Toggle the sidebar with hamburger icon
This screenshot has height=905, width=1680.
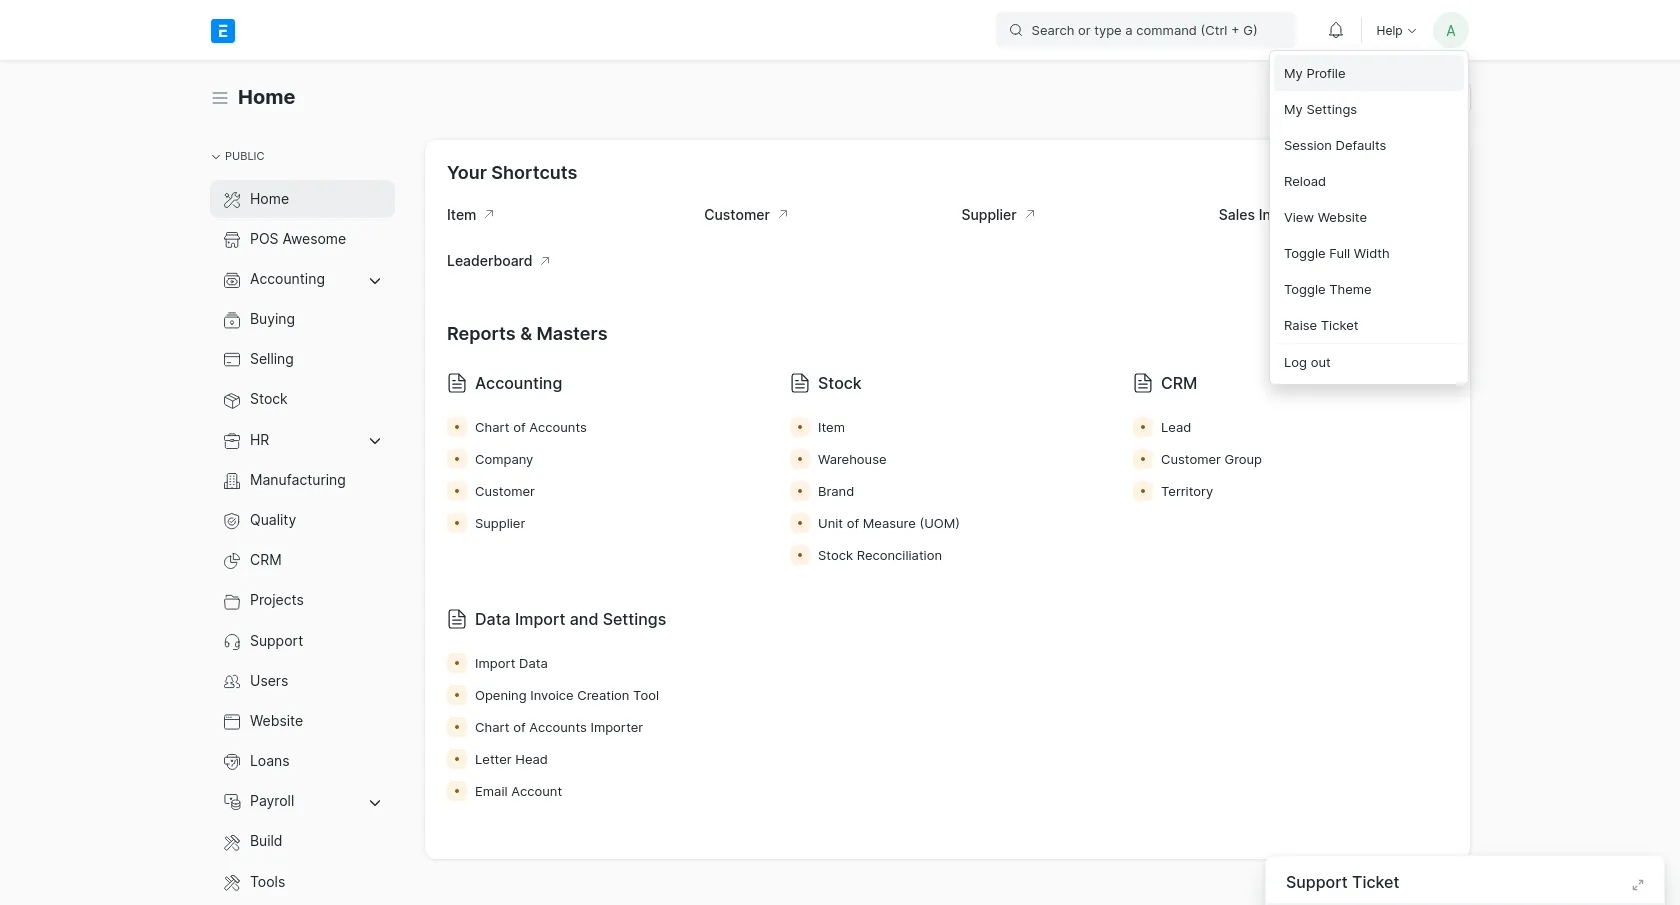point(219,97)
